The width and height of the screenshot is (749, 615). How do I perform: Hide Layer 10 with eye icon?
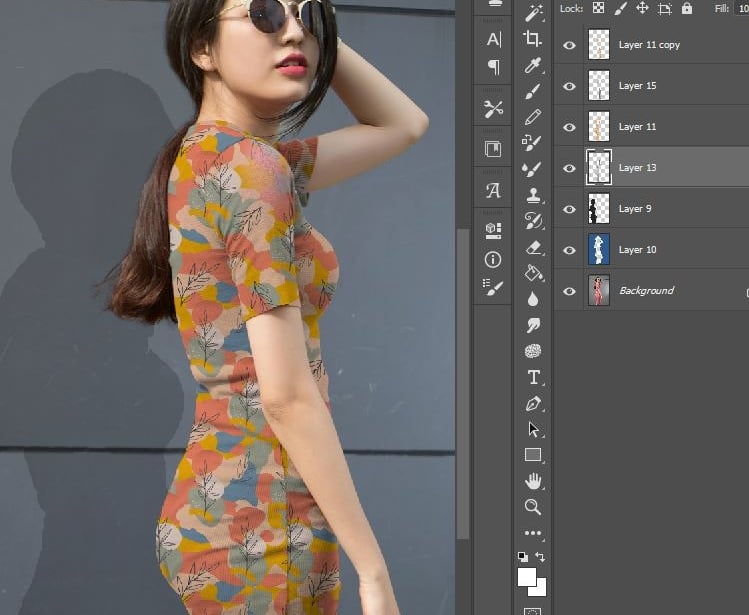click(x=569, y=250)
